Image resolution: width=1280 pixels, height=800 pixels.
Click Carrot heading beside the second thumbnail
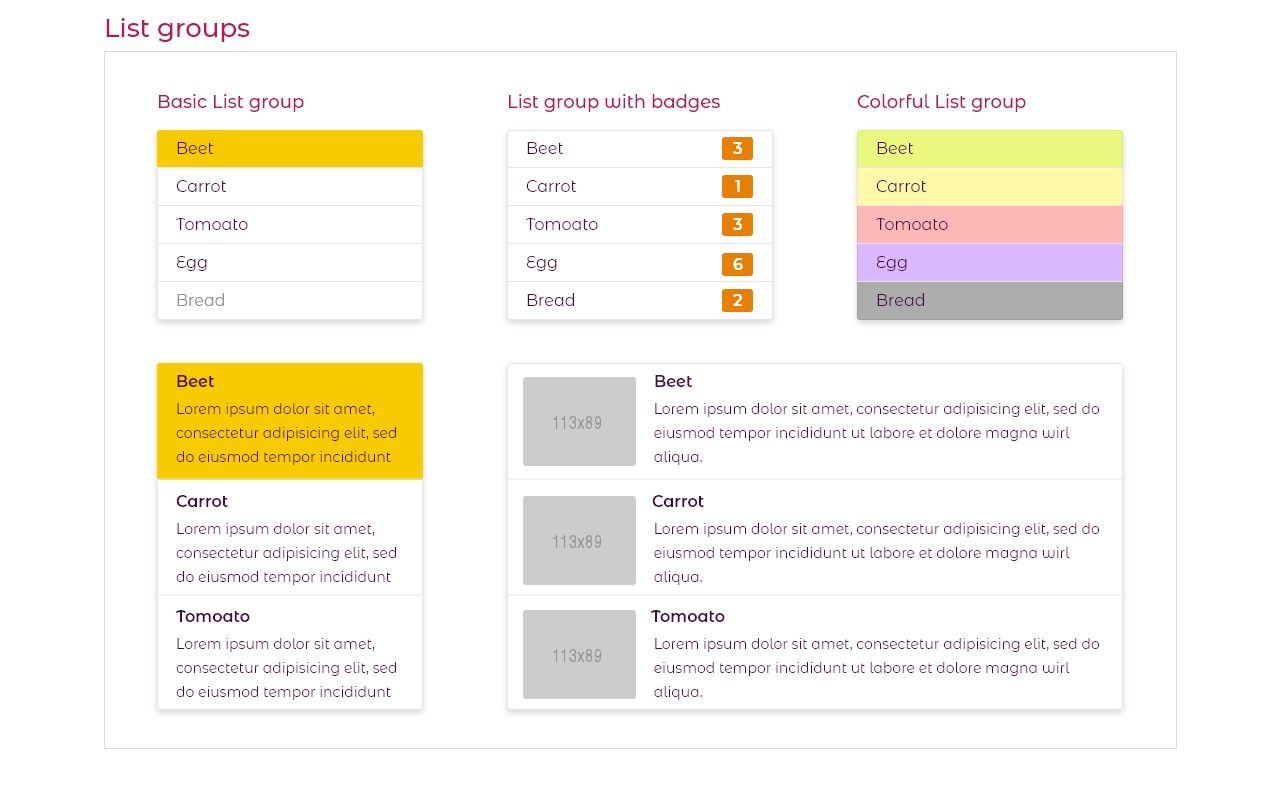[x=678, y=501]
